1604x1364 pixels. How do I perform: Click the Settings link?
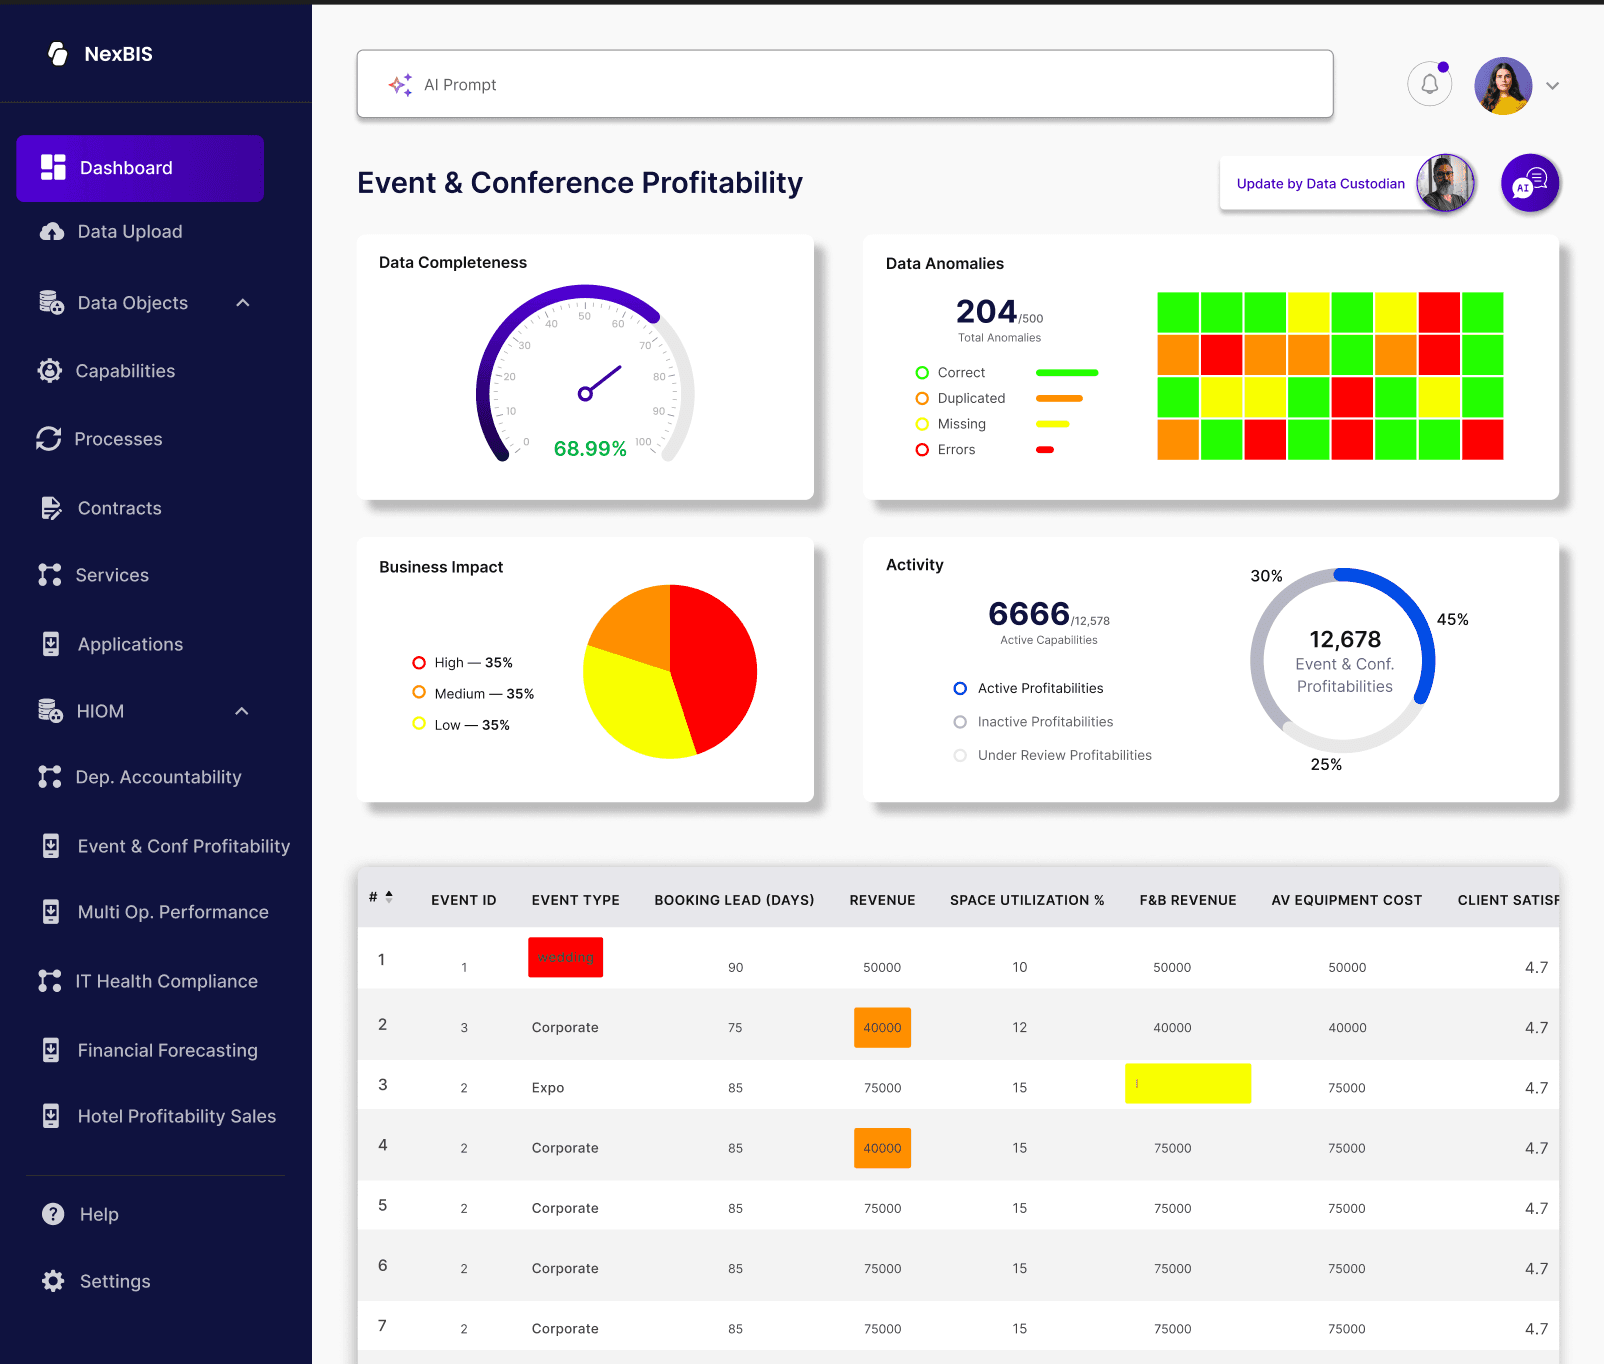click(115, 1281)
